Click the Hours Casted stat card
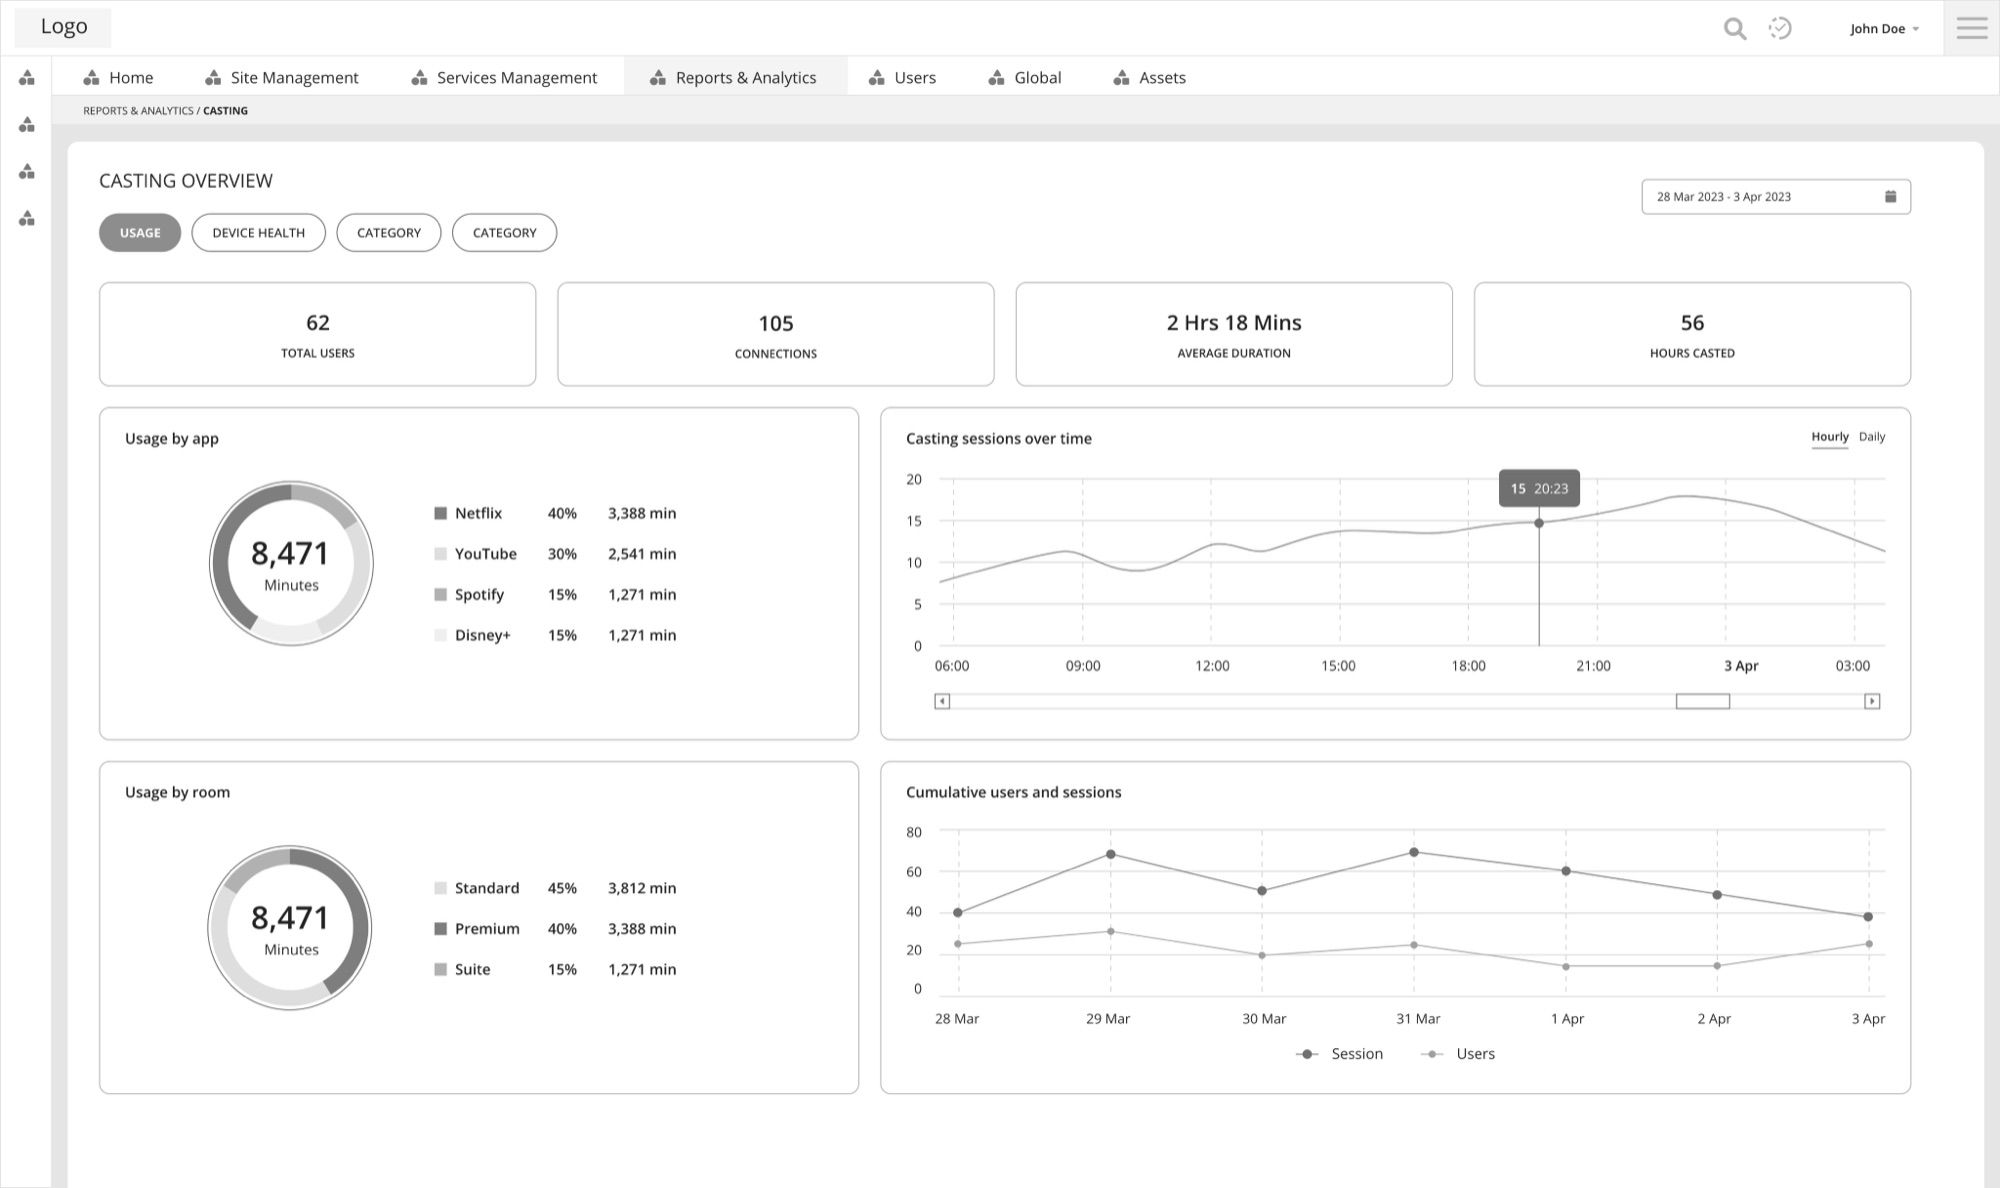Image resolution: width=2000 pixels, height=1188 pixels. pos(1692,334)
